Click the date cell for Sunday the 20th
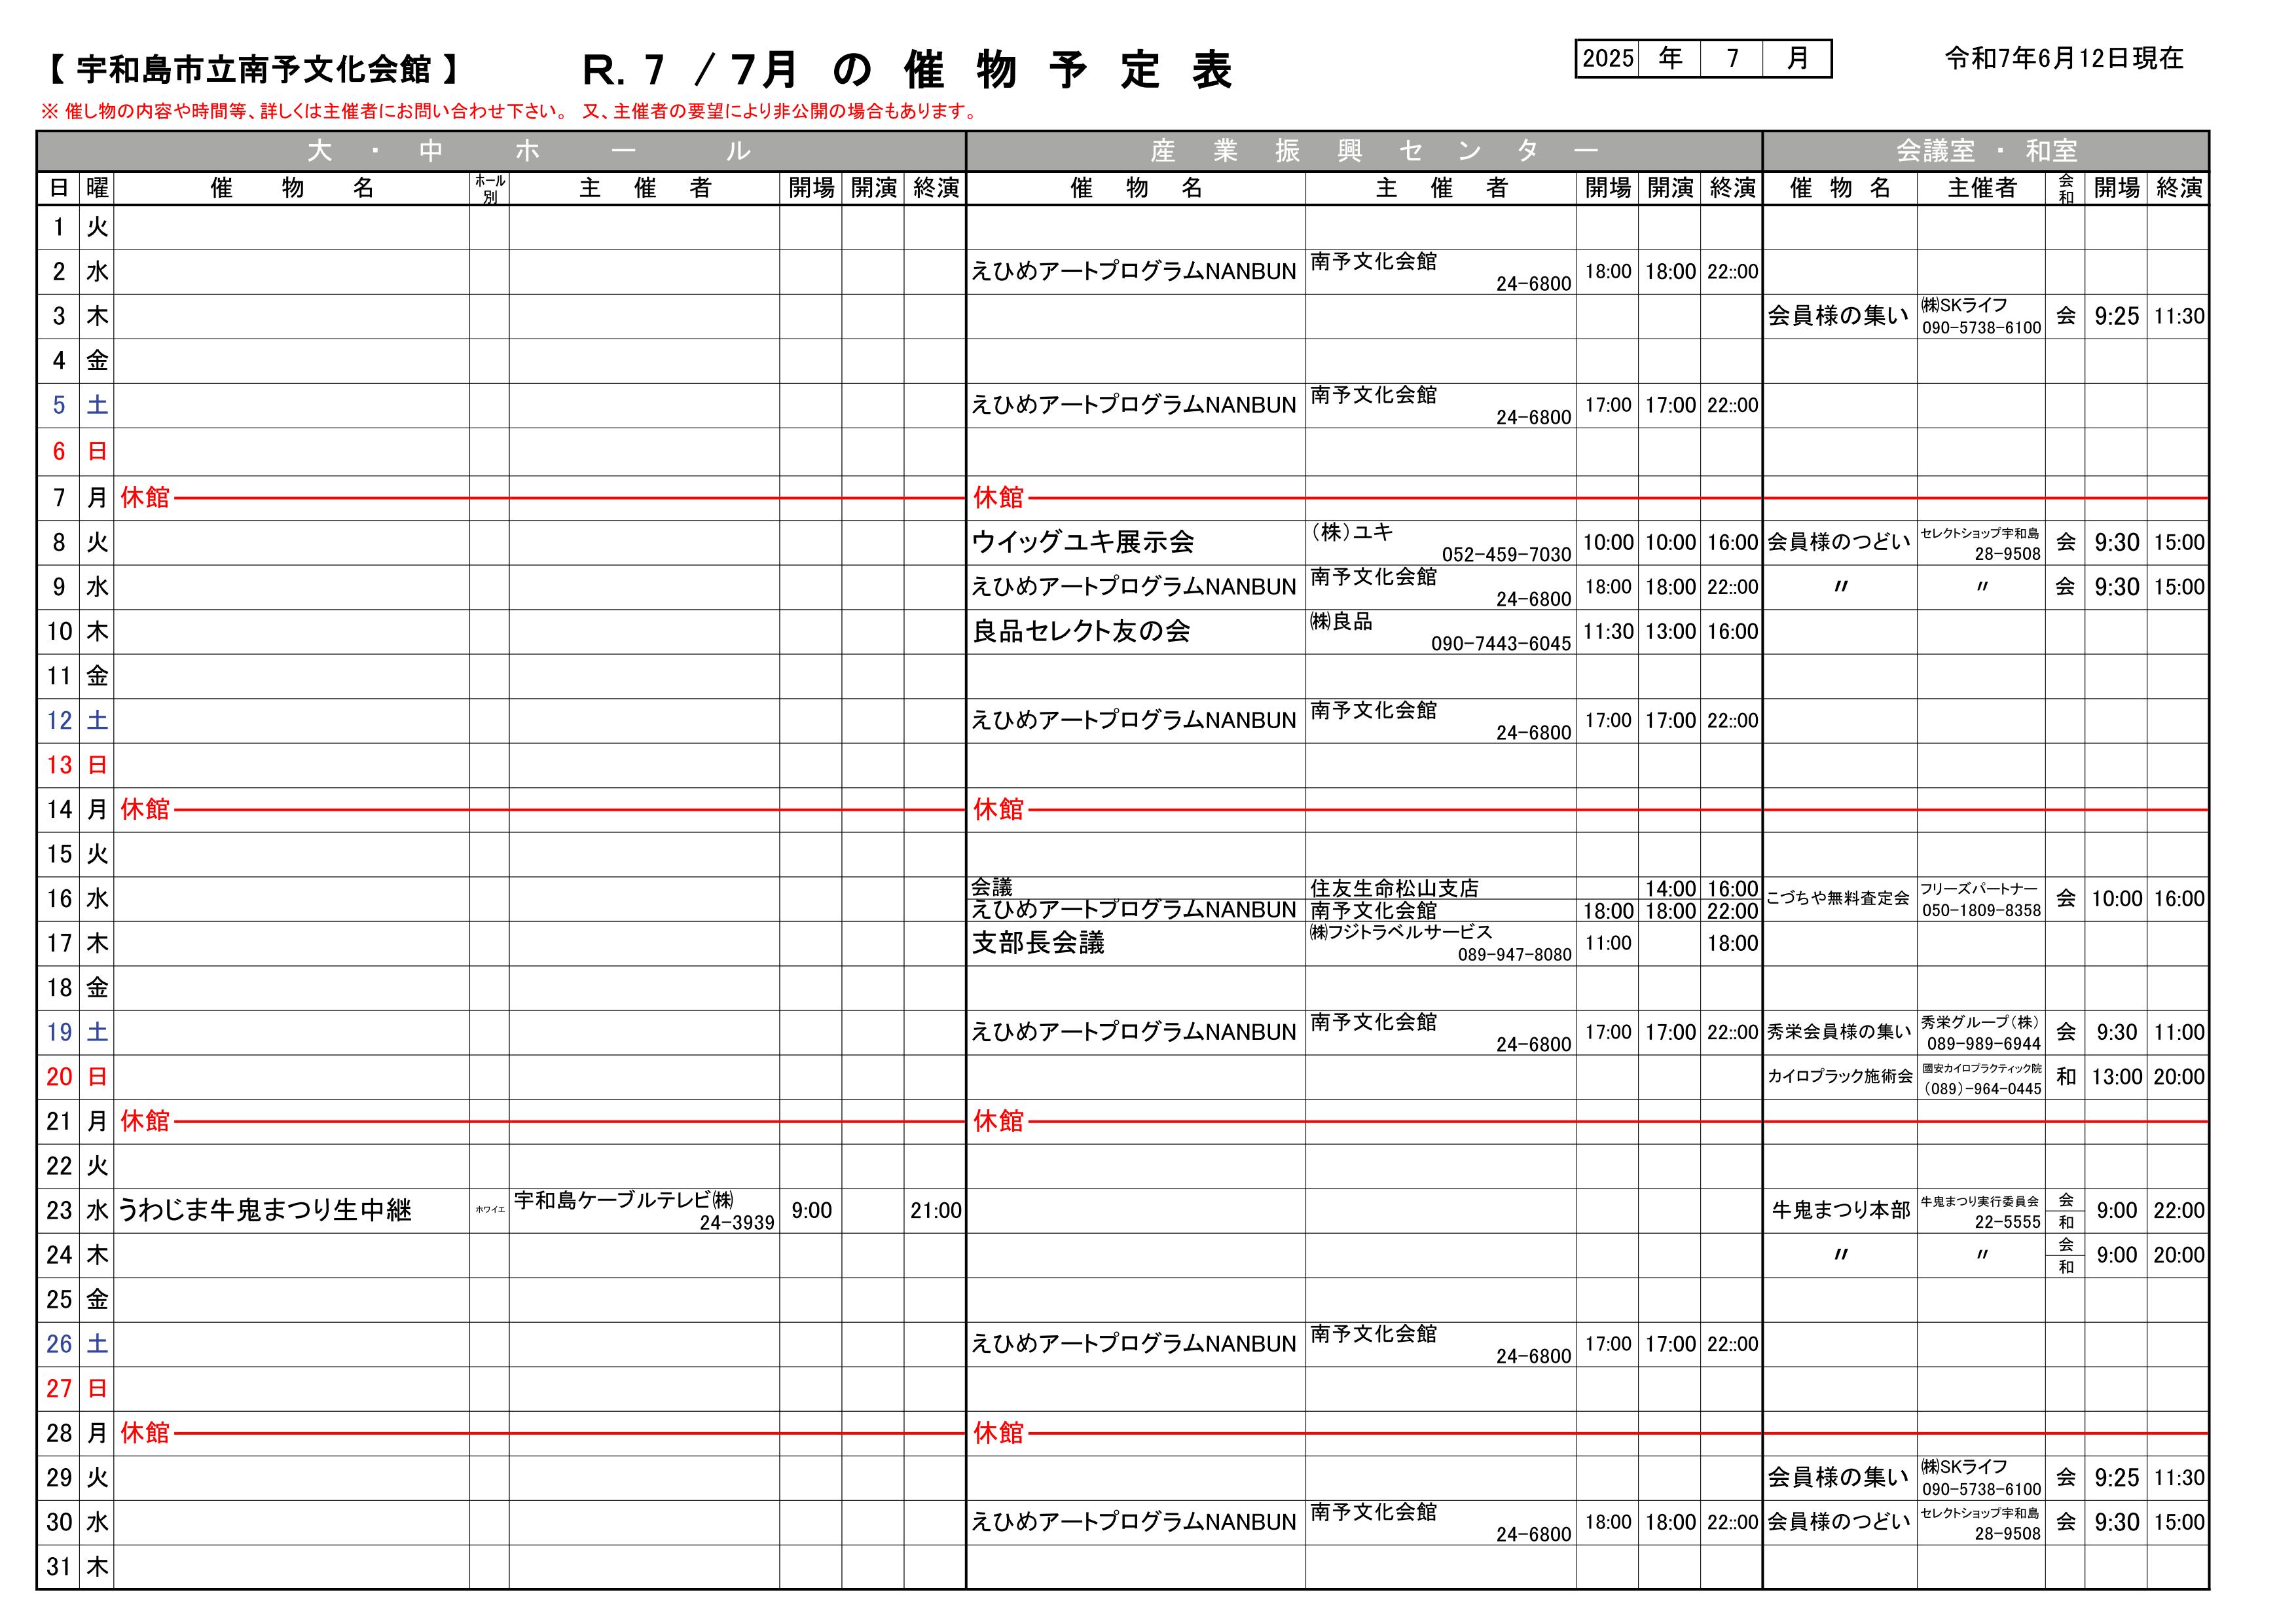 pos(59,1077)
